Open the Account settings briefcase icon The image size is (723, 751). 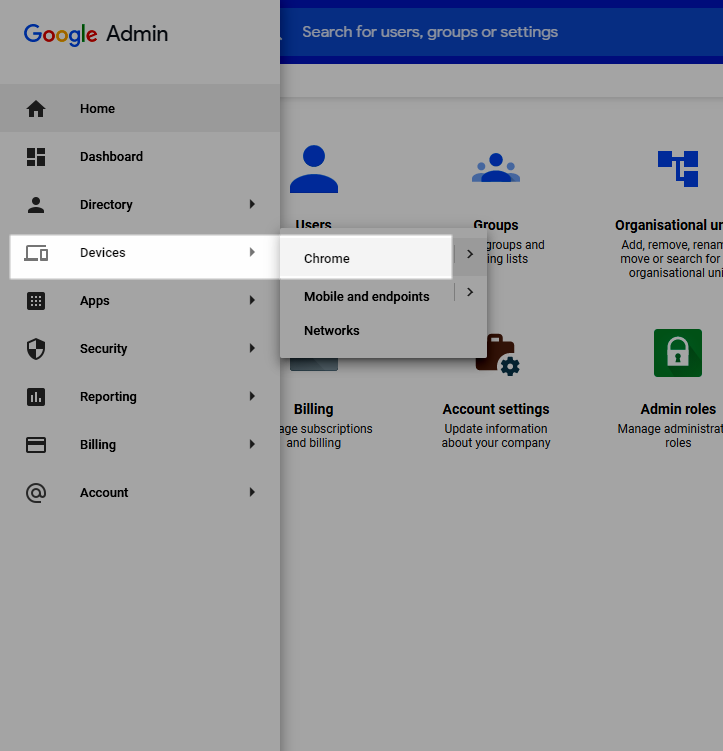497,354
